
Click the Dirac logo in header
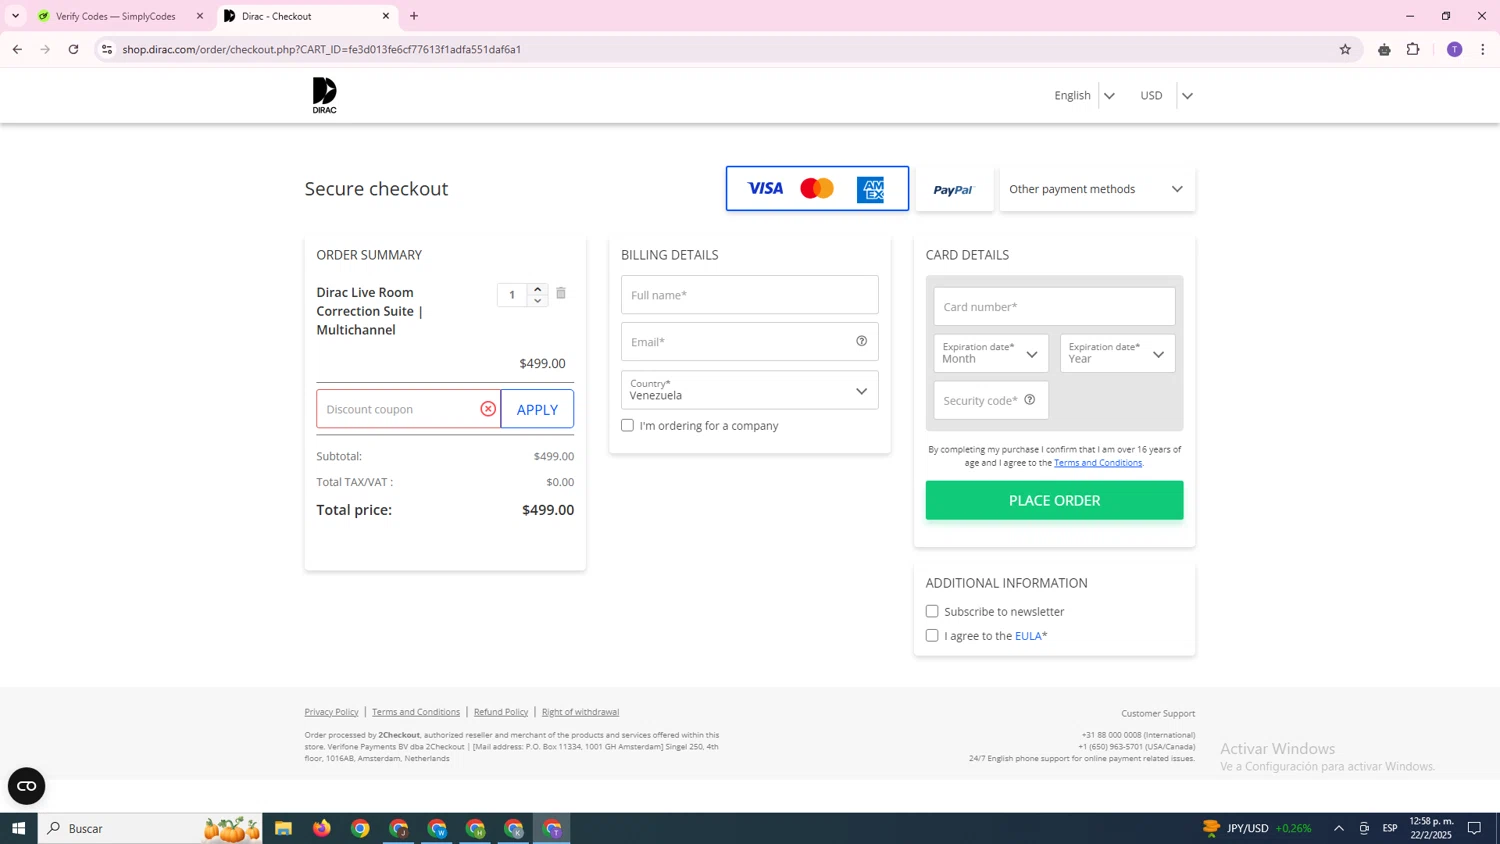click(324, 95)
